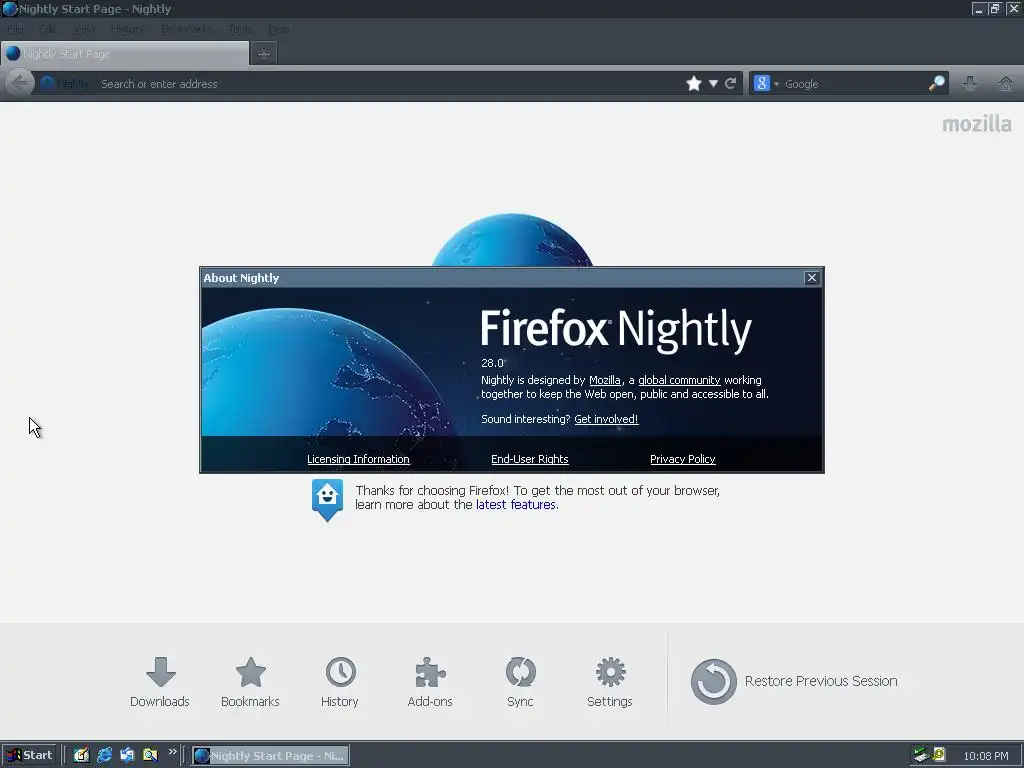This screenshot has height=768, width=1024.
Task: Follow the Mozilla link in About dialog
Action: [605, 380]
